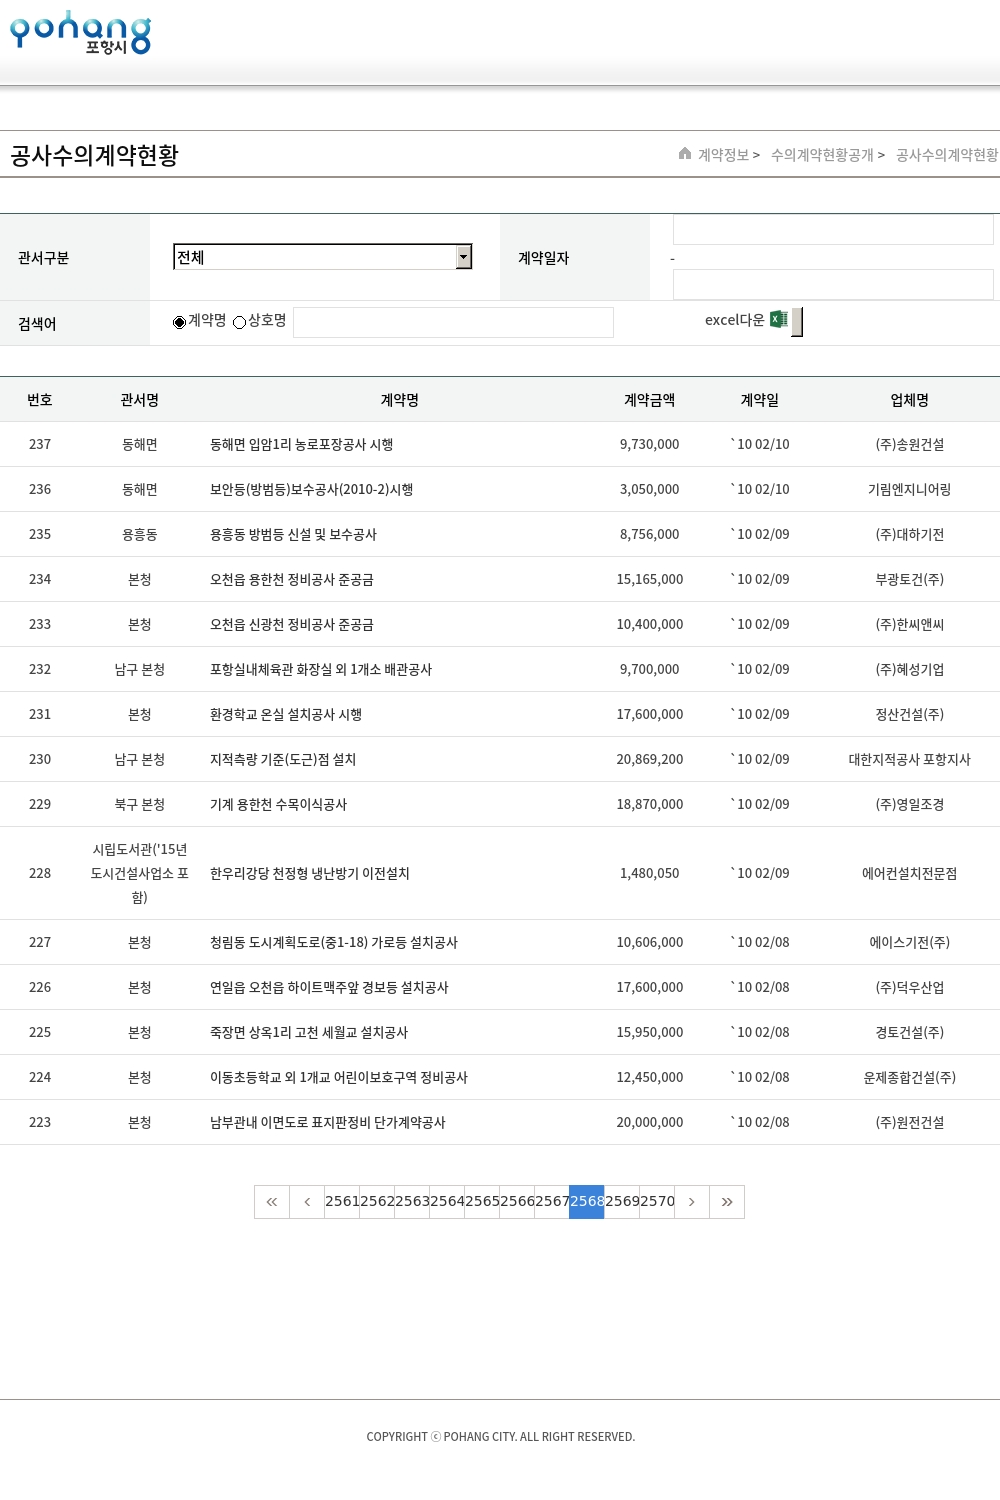Select the 상호명 radio button

tap(240, 322)
